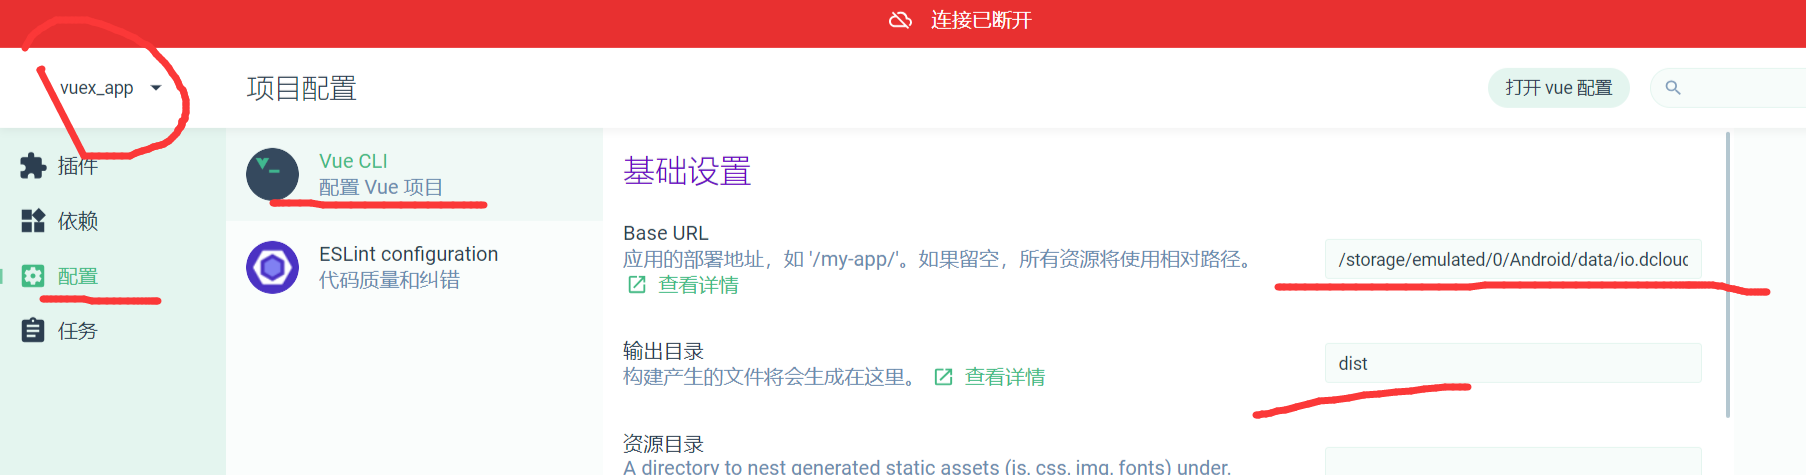Open the 依赖 dependencies section
Screen dimensions: 1806x475
pyautogui.click(x=113, y=221)
